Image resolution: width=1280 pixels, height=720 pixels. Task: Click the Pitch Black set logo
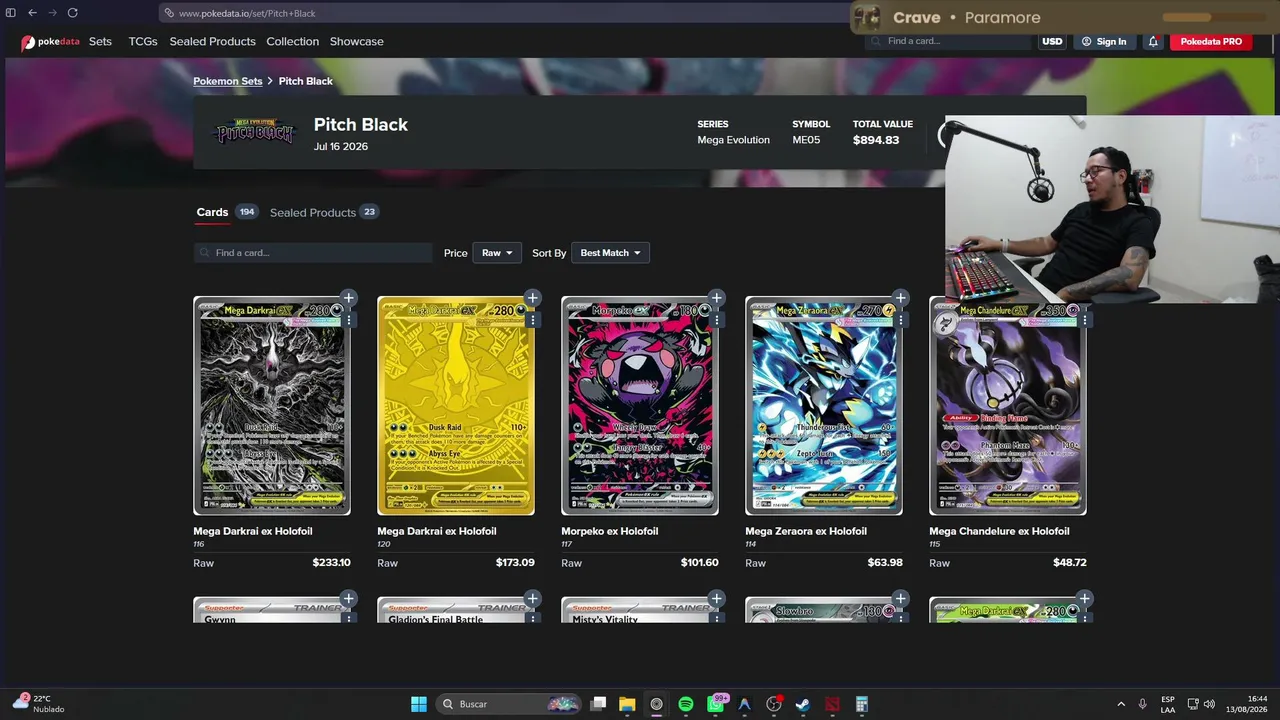click(x=256, y=132)
